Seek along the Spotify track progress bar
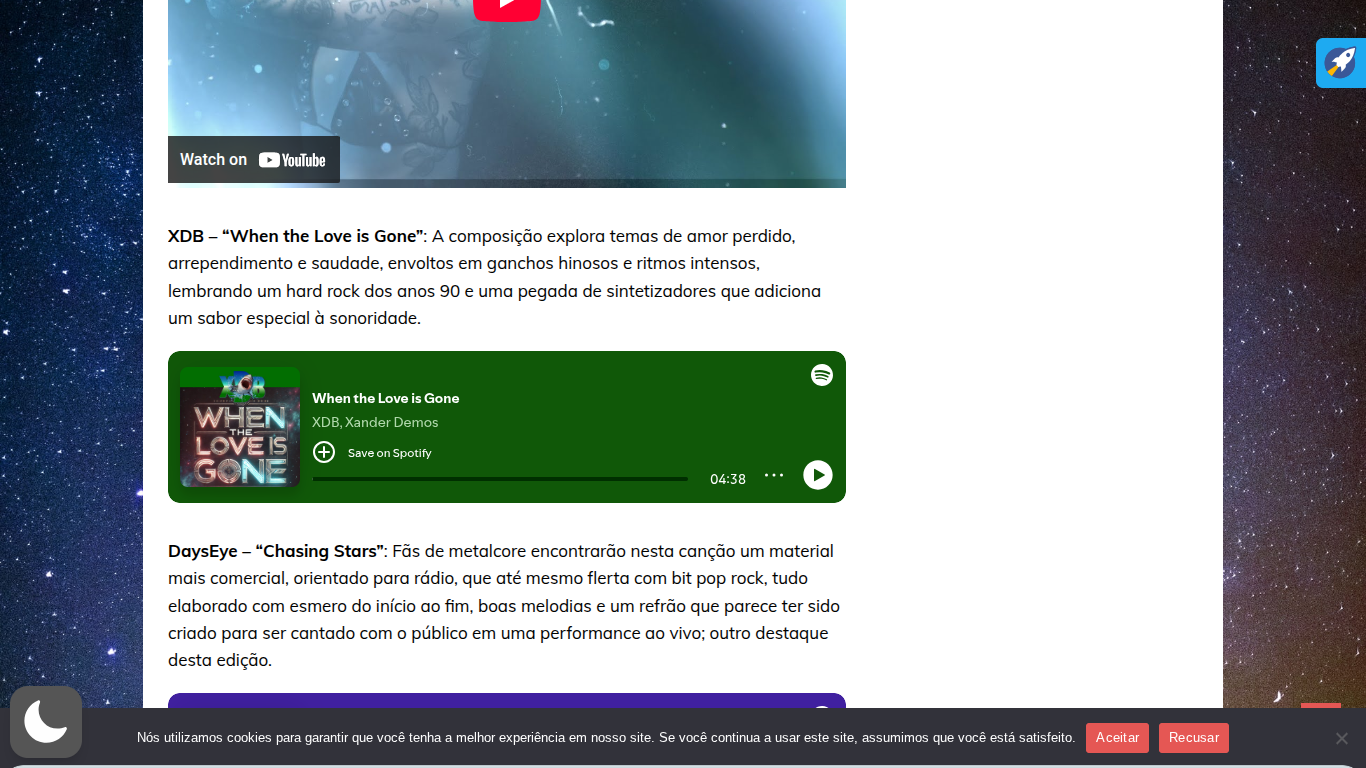This screenshot has height=768, width=1366. coord(500,479)
